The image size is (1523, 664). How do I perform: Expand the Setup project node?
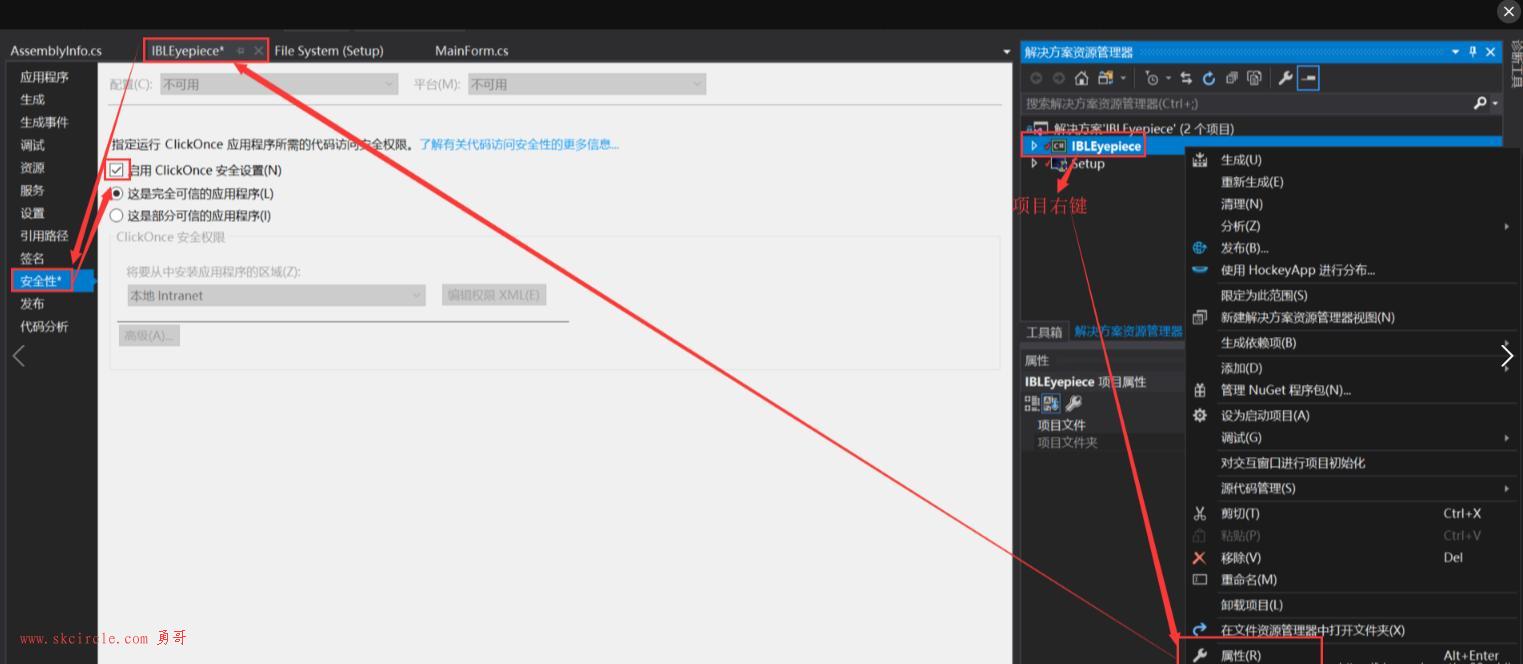1034,164
